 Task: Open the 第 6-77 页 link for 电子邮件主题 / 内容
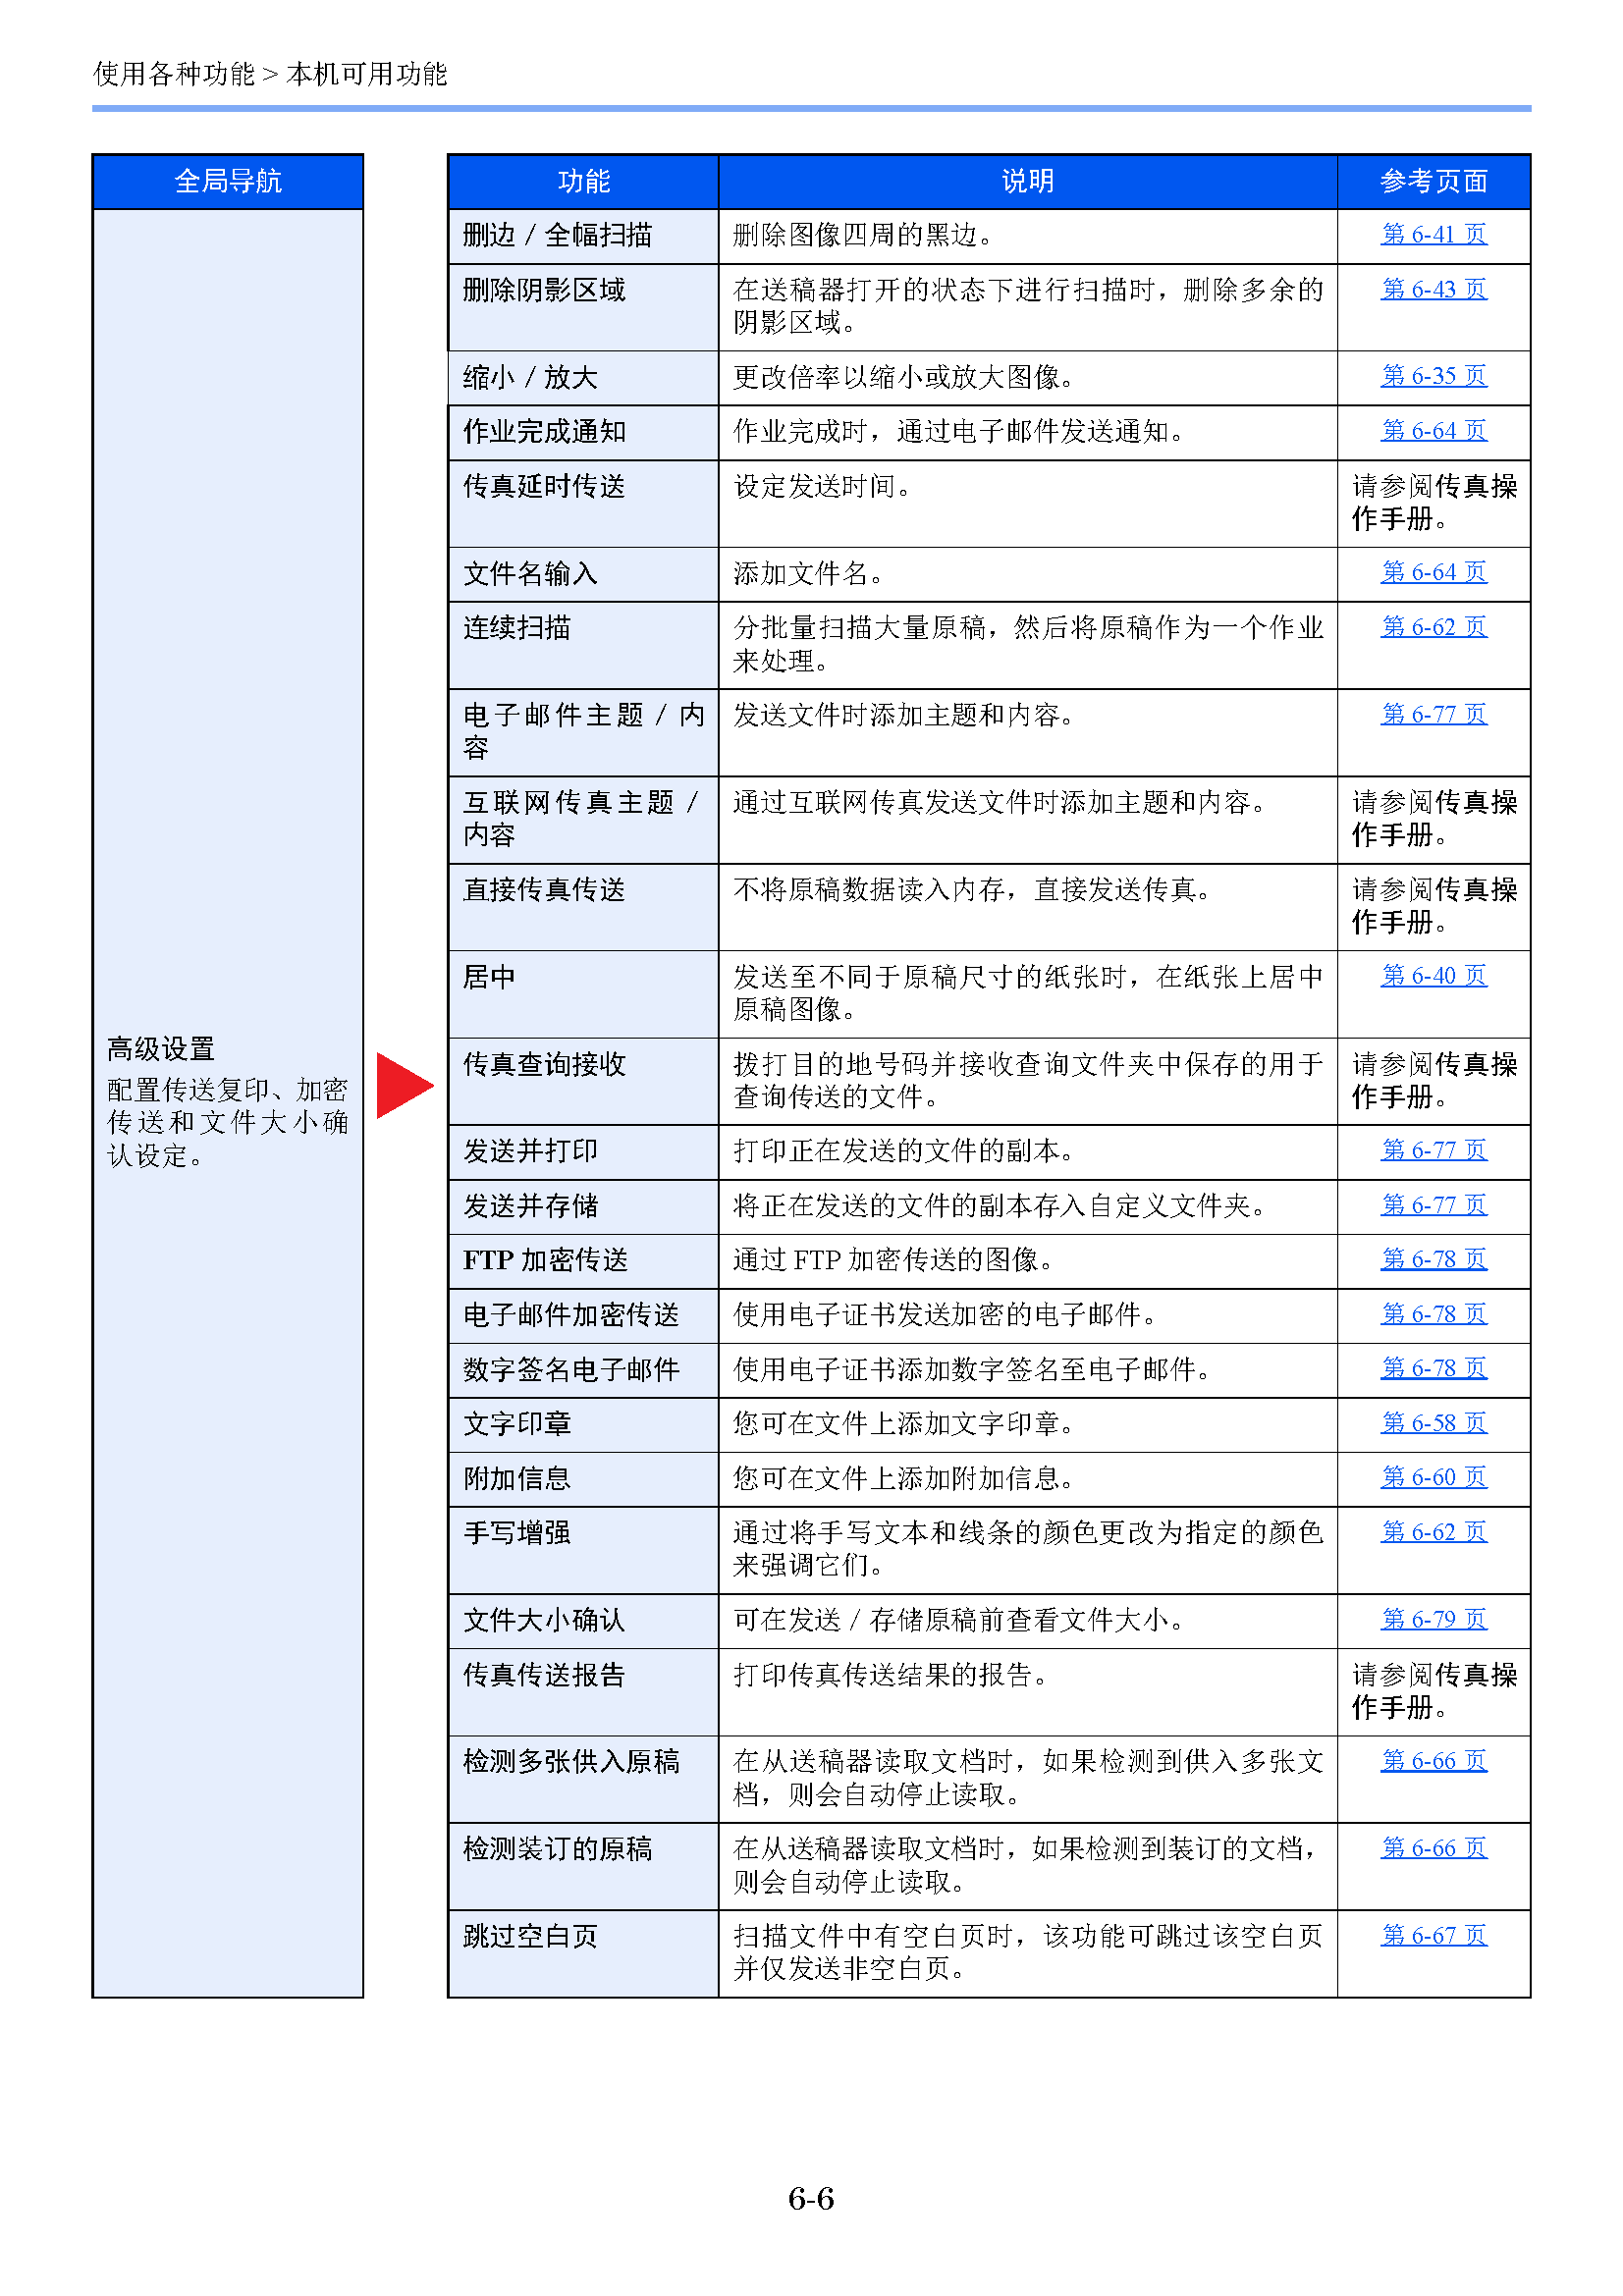pos(1433,714)
